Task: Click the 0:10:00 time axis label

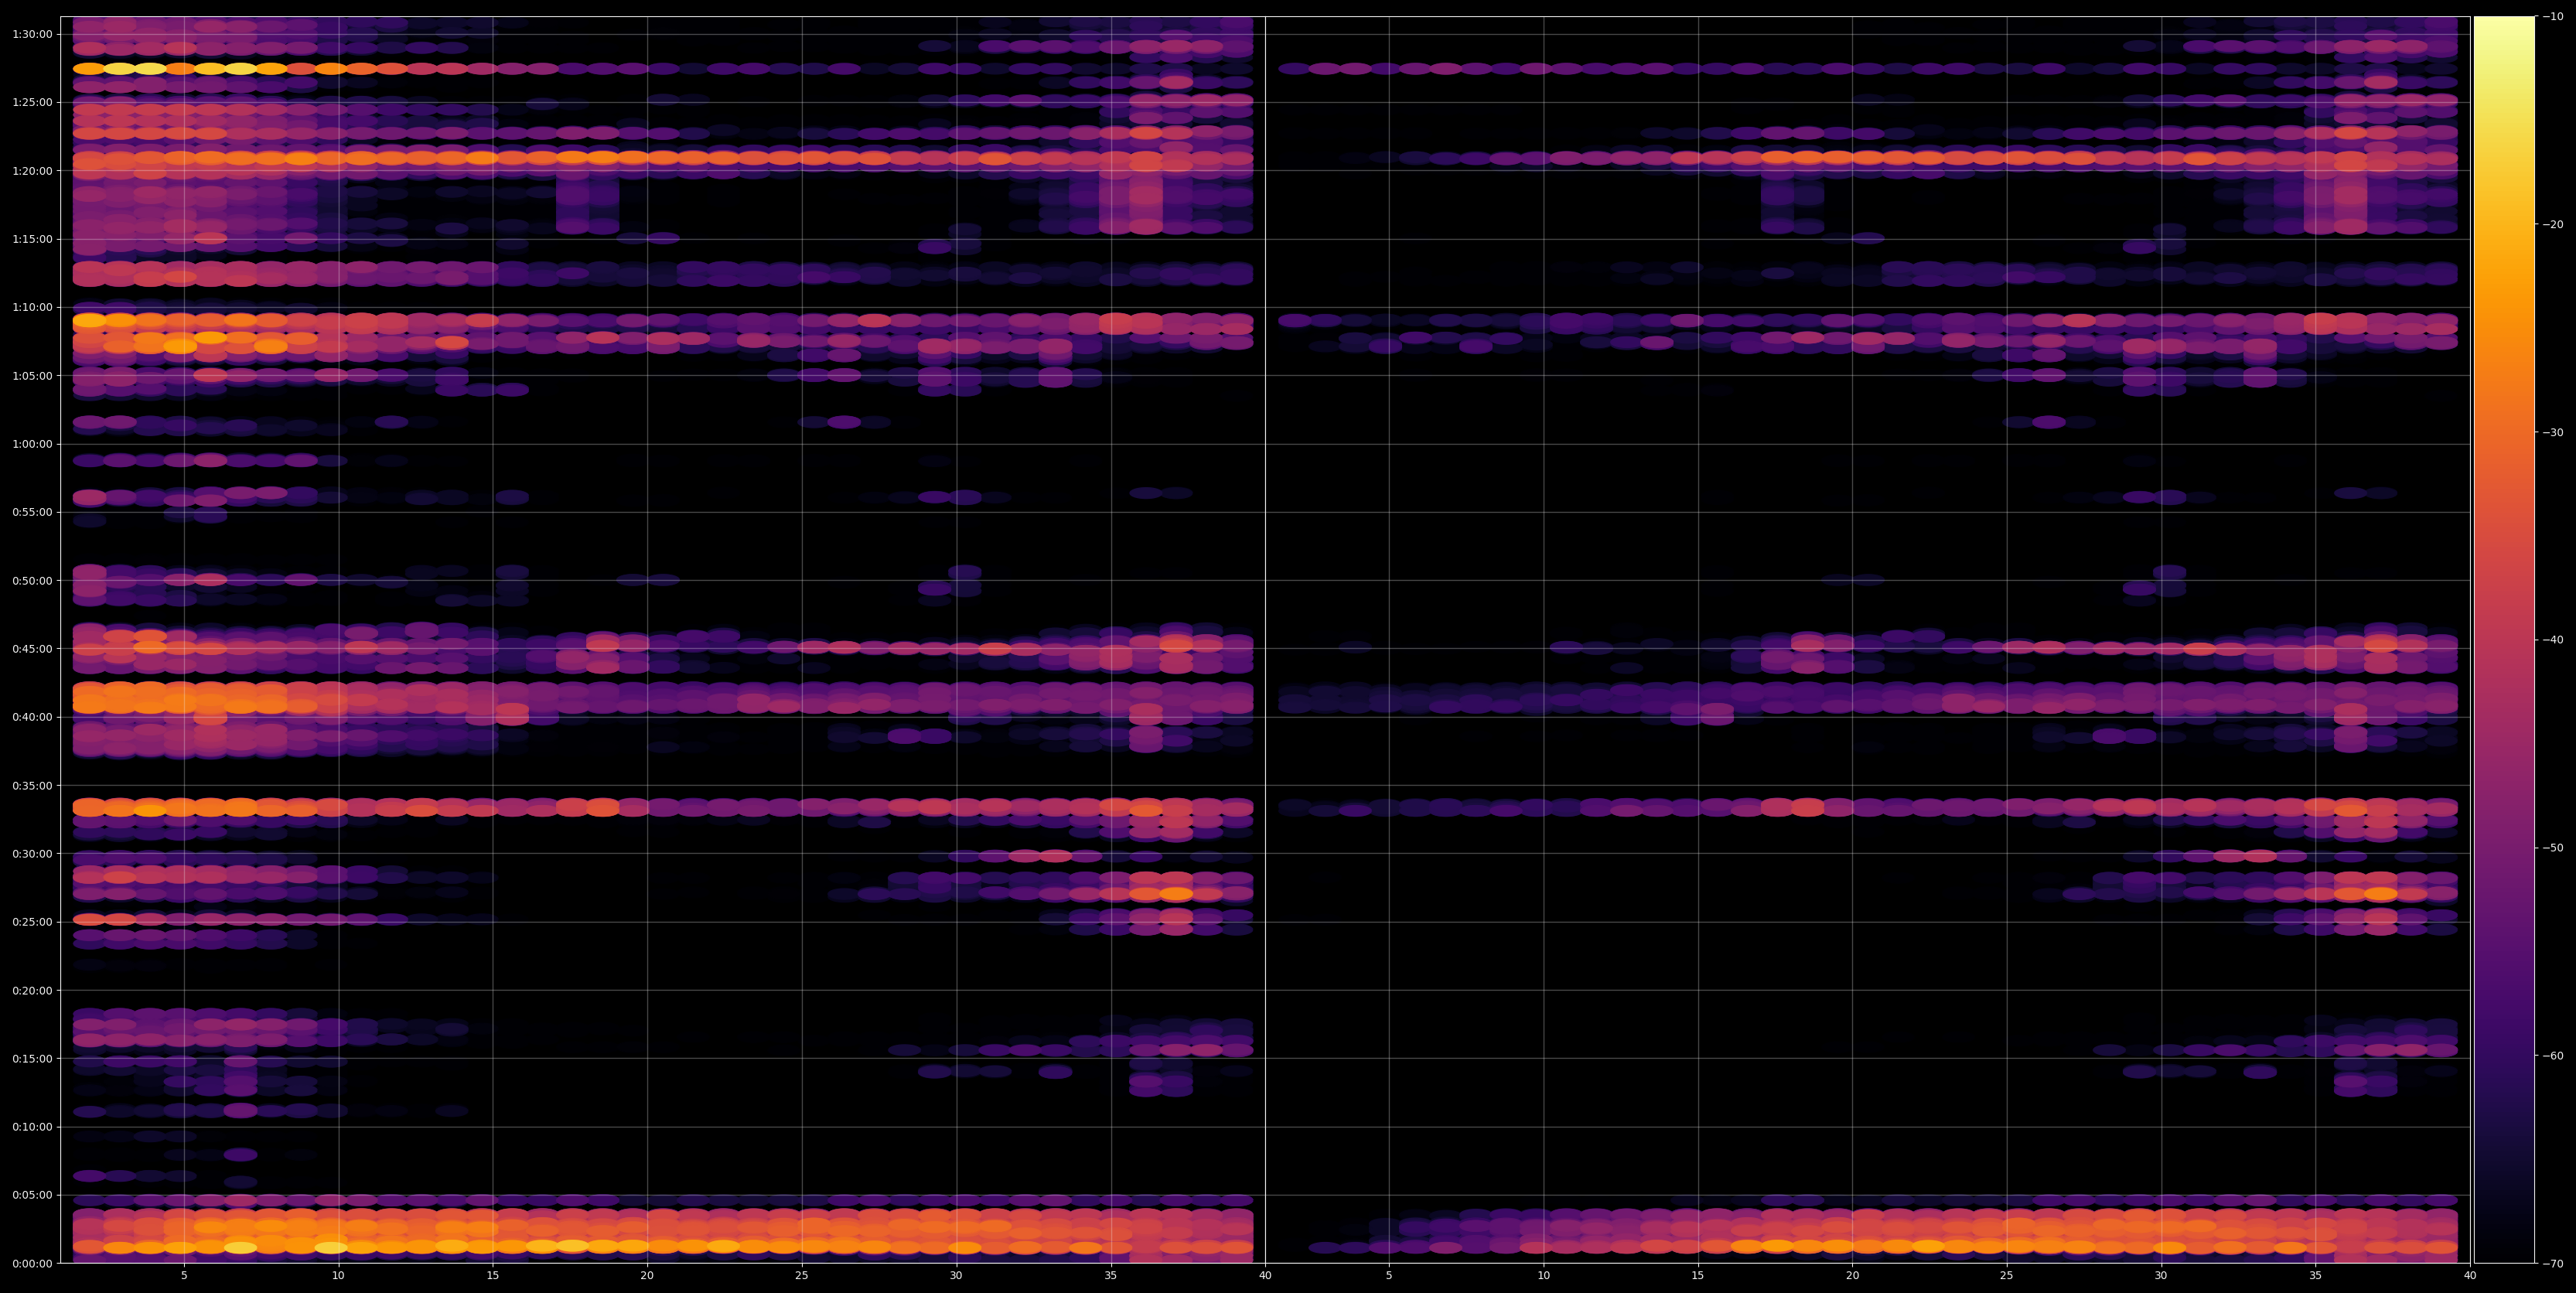Action: 32,1127
